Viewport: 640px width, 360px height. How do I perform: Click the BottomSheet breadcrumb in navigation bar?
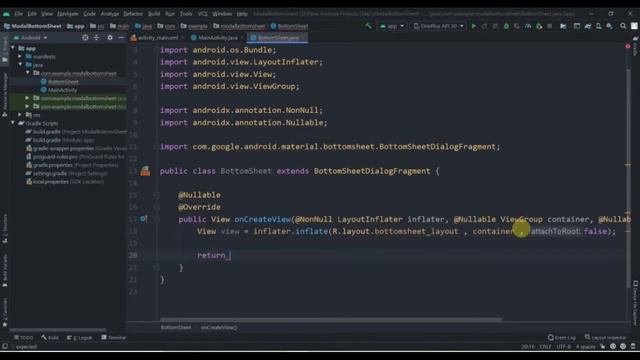point(289,26)
